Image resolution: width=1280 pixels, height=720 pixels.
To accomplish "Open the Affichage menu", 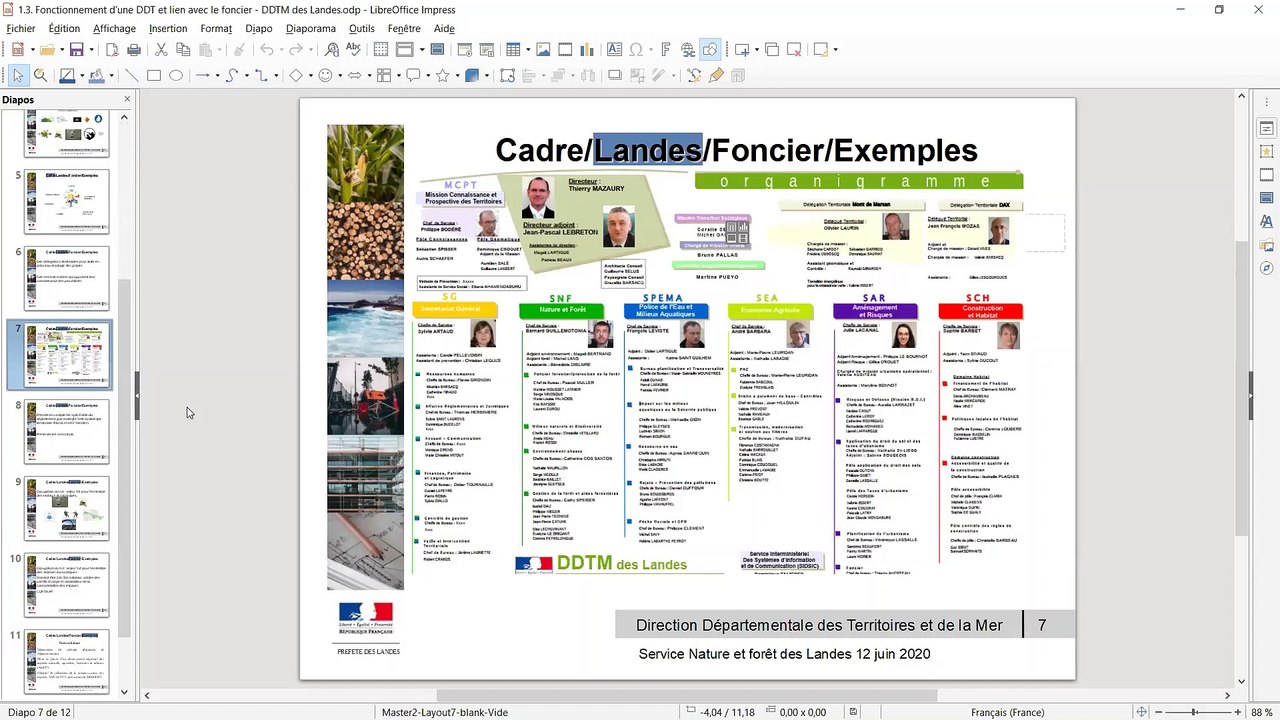I will [114, 29].
